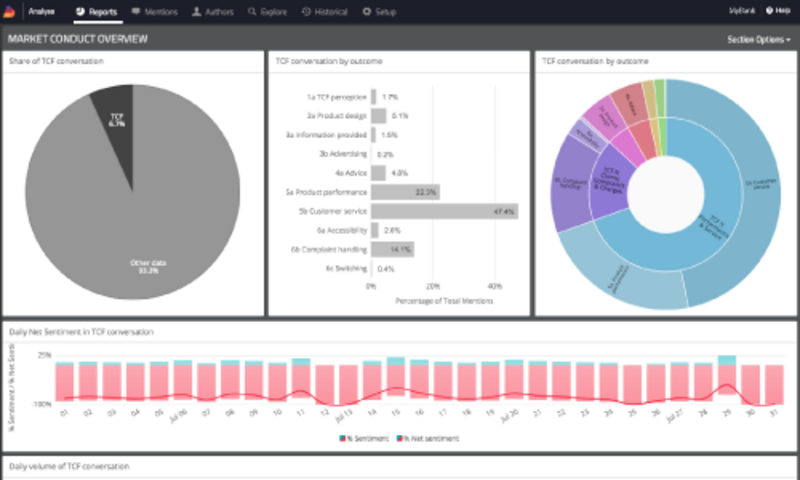Open the Help link
The height and width of the screenshot is (480, 800).
click(x=778, y=11)
